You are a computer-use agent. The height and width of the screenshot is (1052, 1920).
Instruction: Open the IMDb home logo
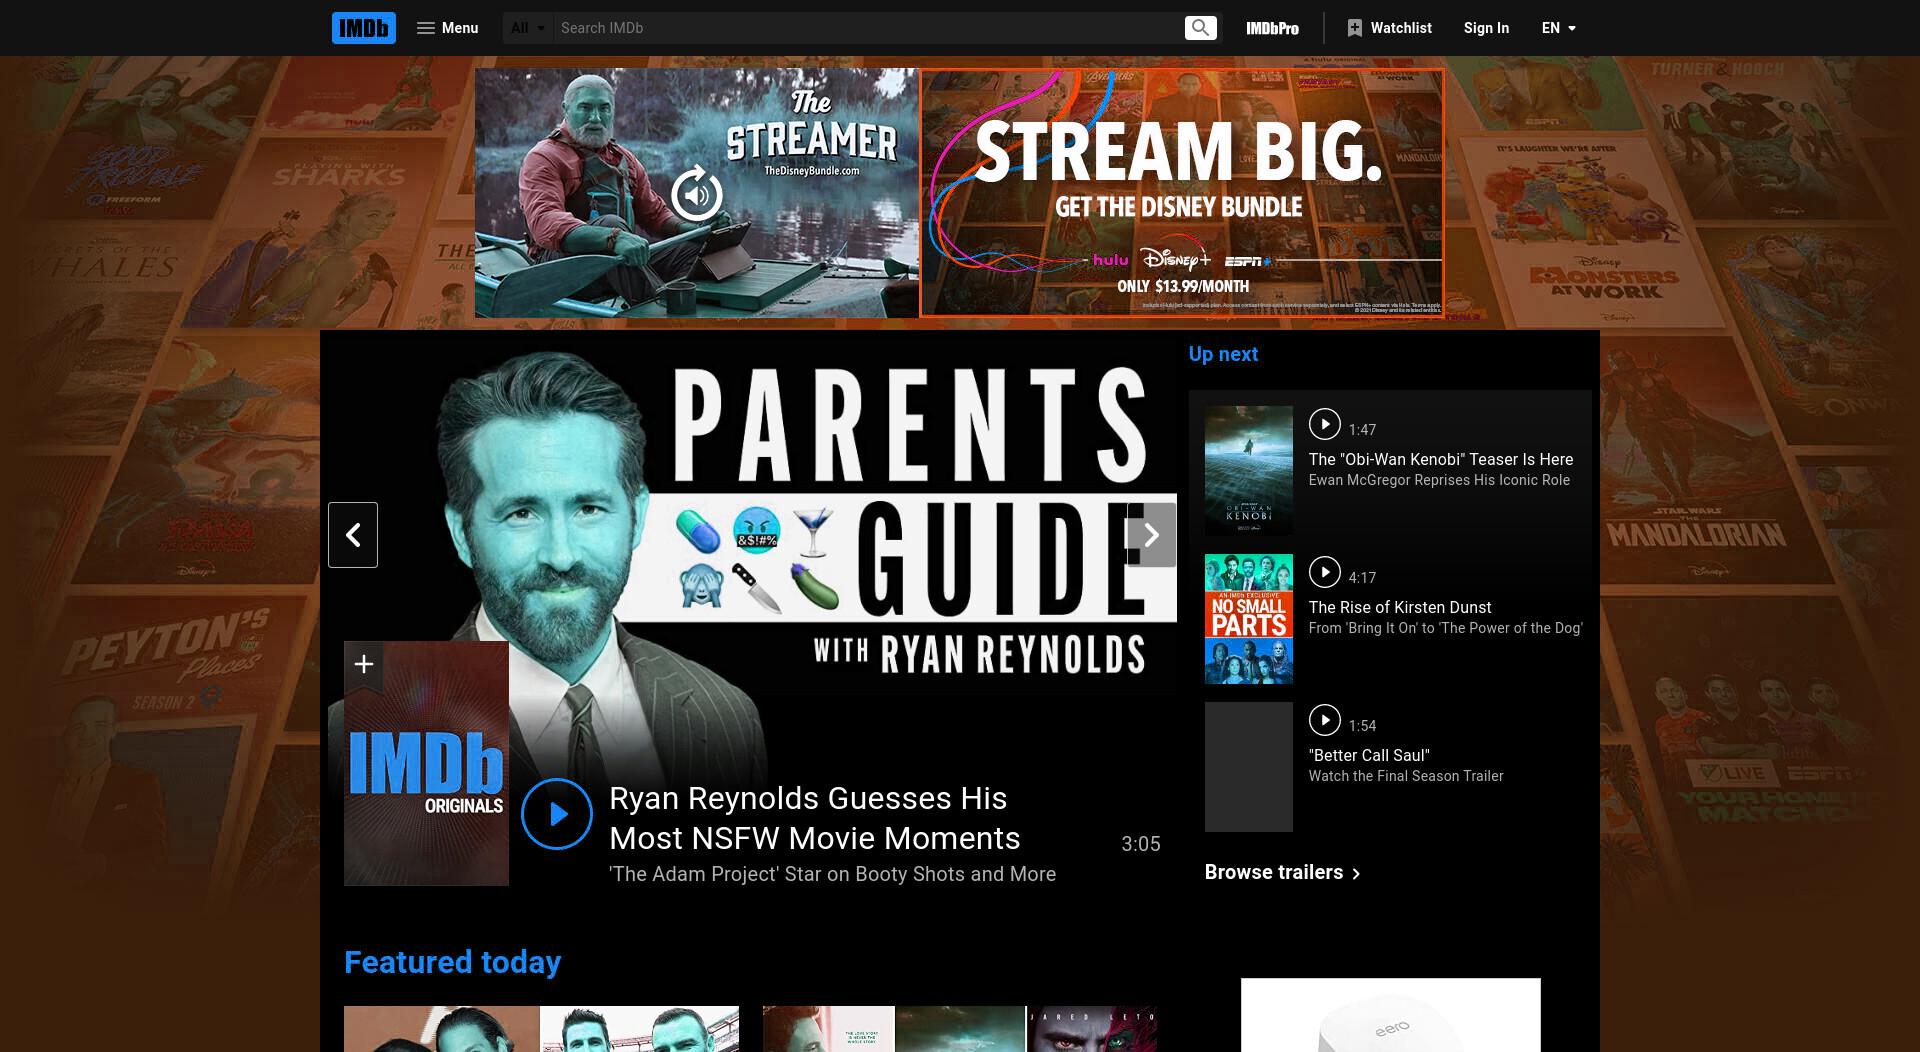coord(363,28)
